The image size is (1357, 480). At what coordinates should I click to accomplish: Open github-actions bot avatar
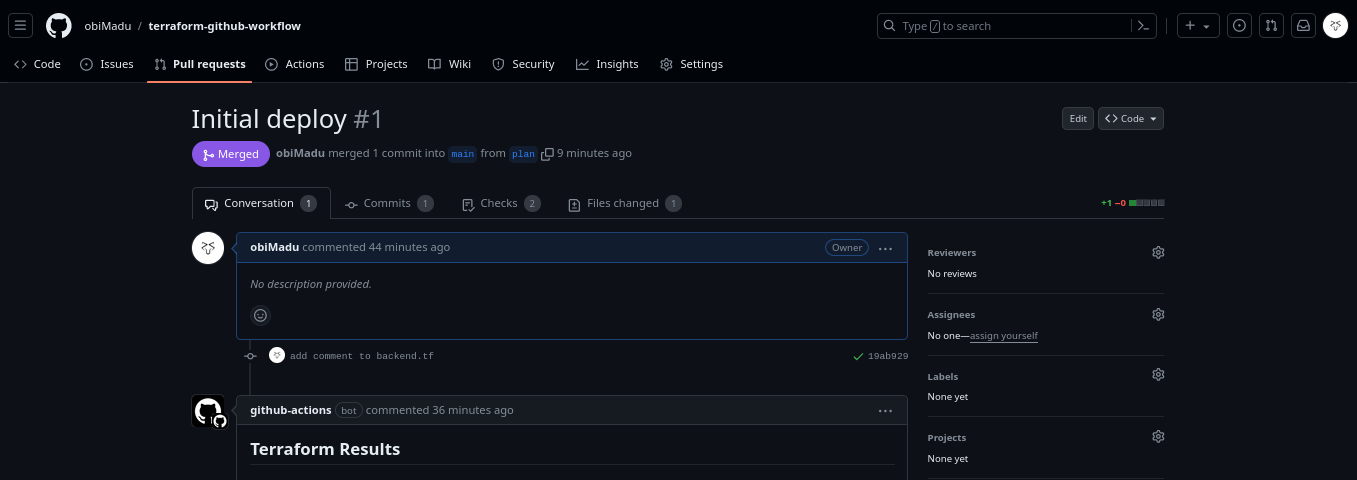click(208, 411)
